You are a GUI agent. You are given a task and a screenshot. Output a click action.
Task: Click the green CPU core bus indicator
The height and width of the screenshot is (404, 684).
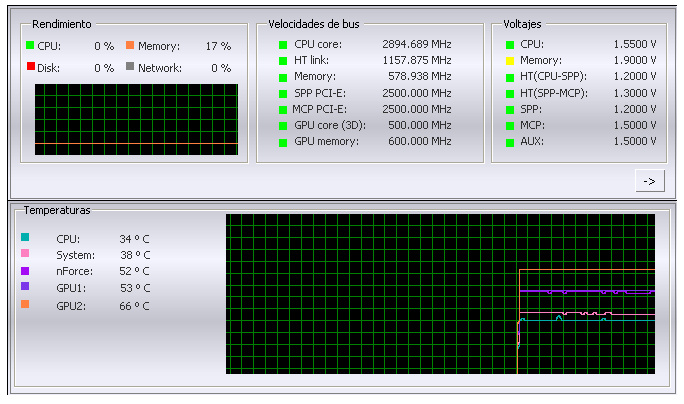pos(283,45)
